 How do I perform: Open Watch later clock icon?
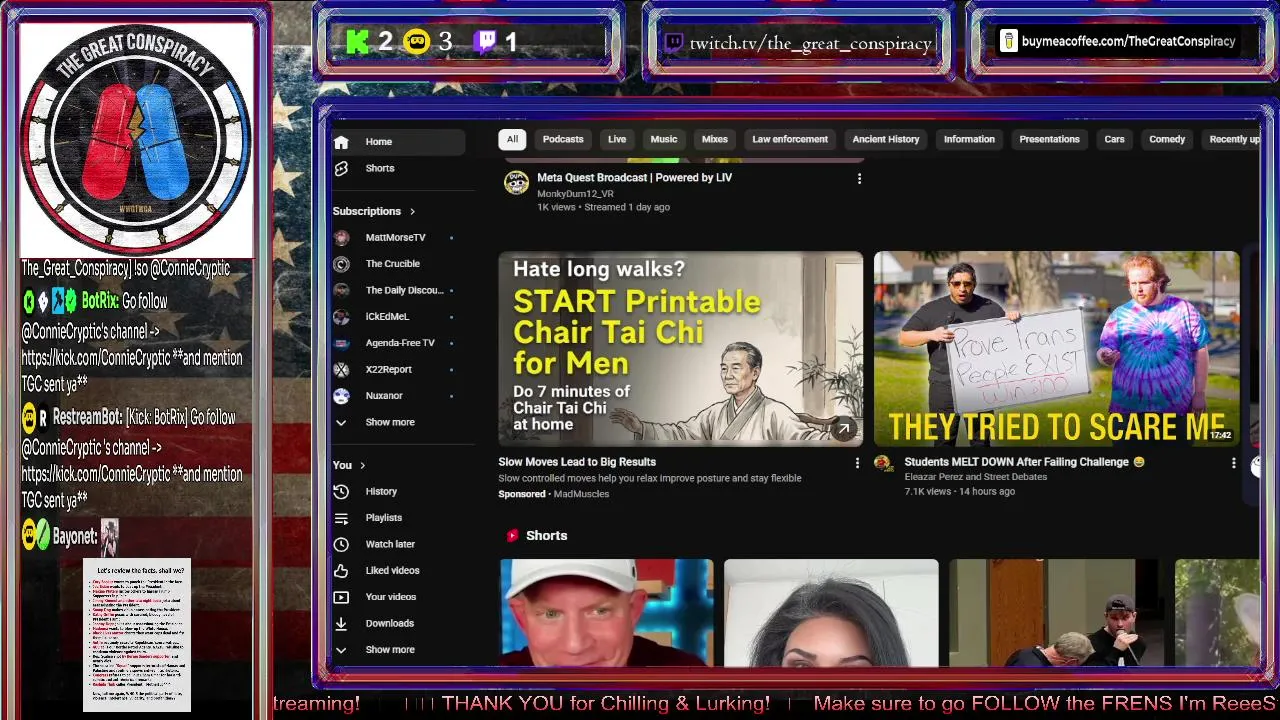tap(341, 544)
